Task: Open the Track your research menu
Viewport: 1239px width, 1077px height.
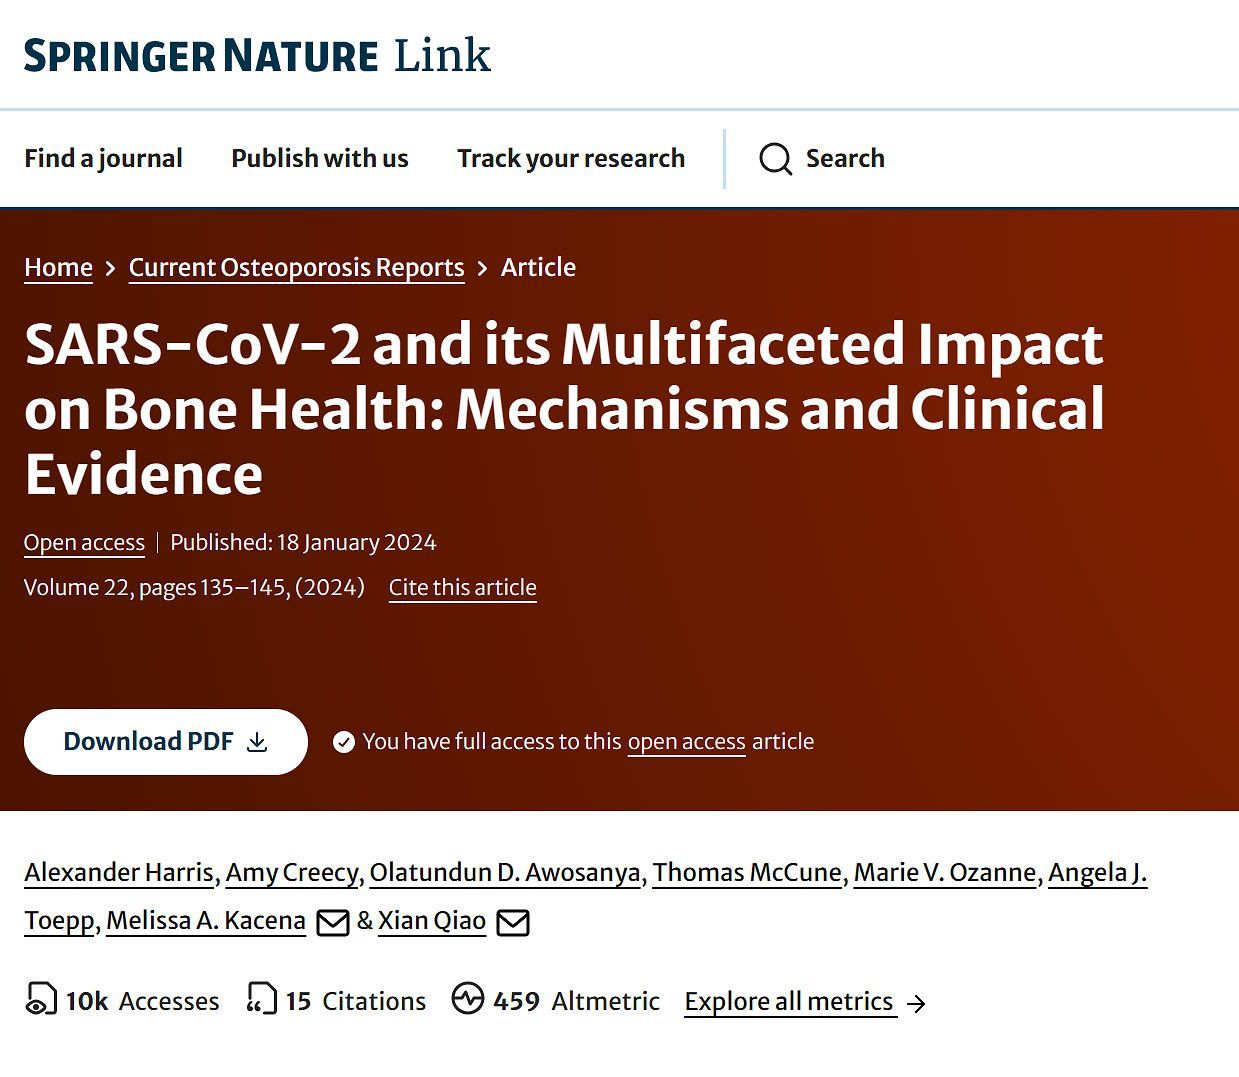Action: [x=571, y=158]
